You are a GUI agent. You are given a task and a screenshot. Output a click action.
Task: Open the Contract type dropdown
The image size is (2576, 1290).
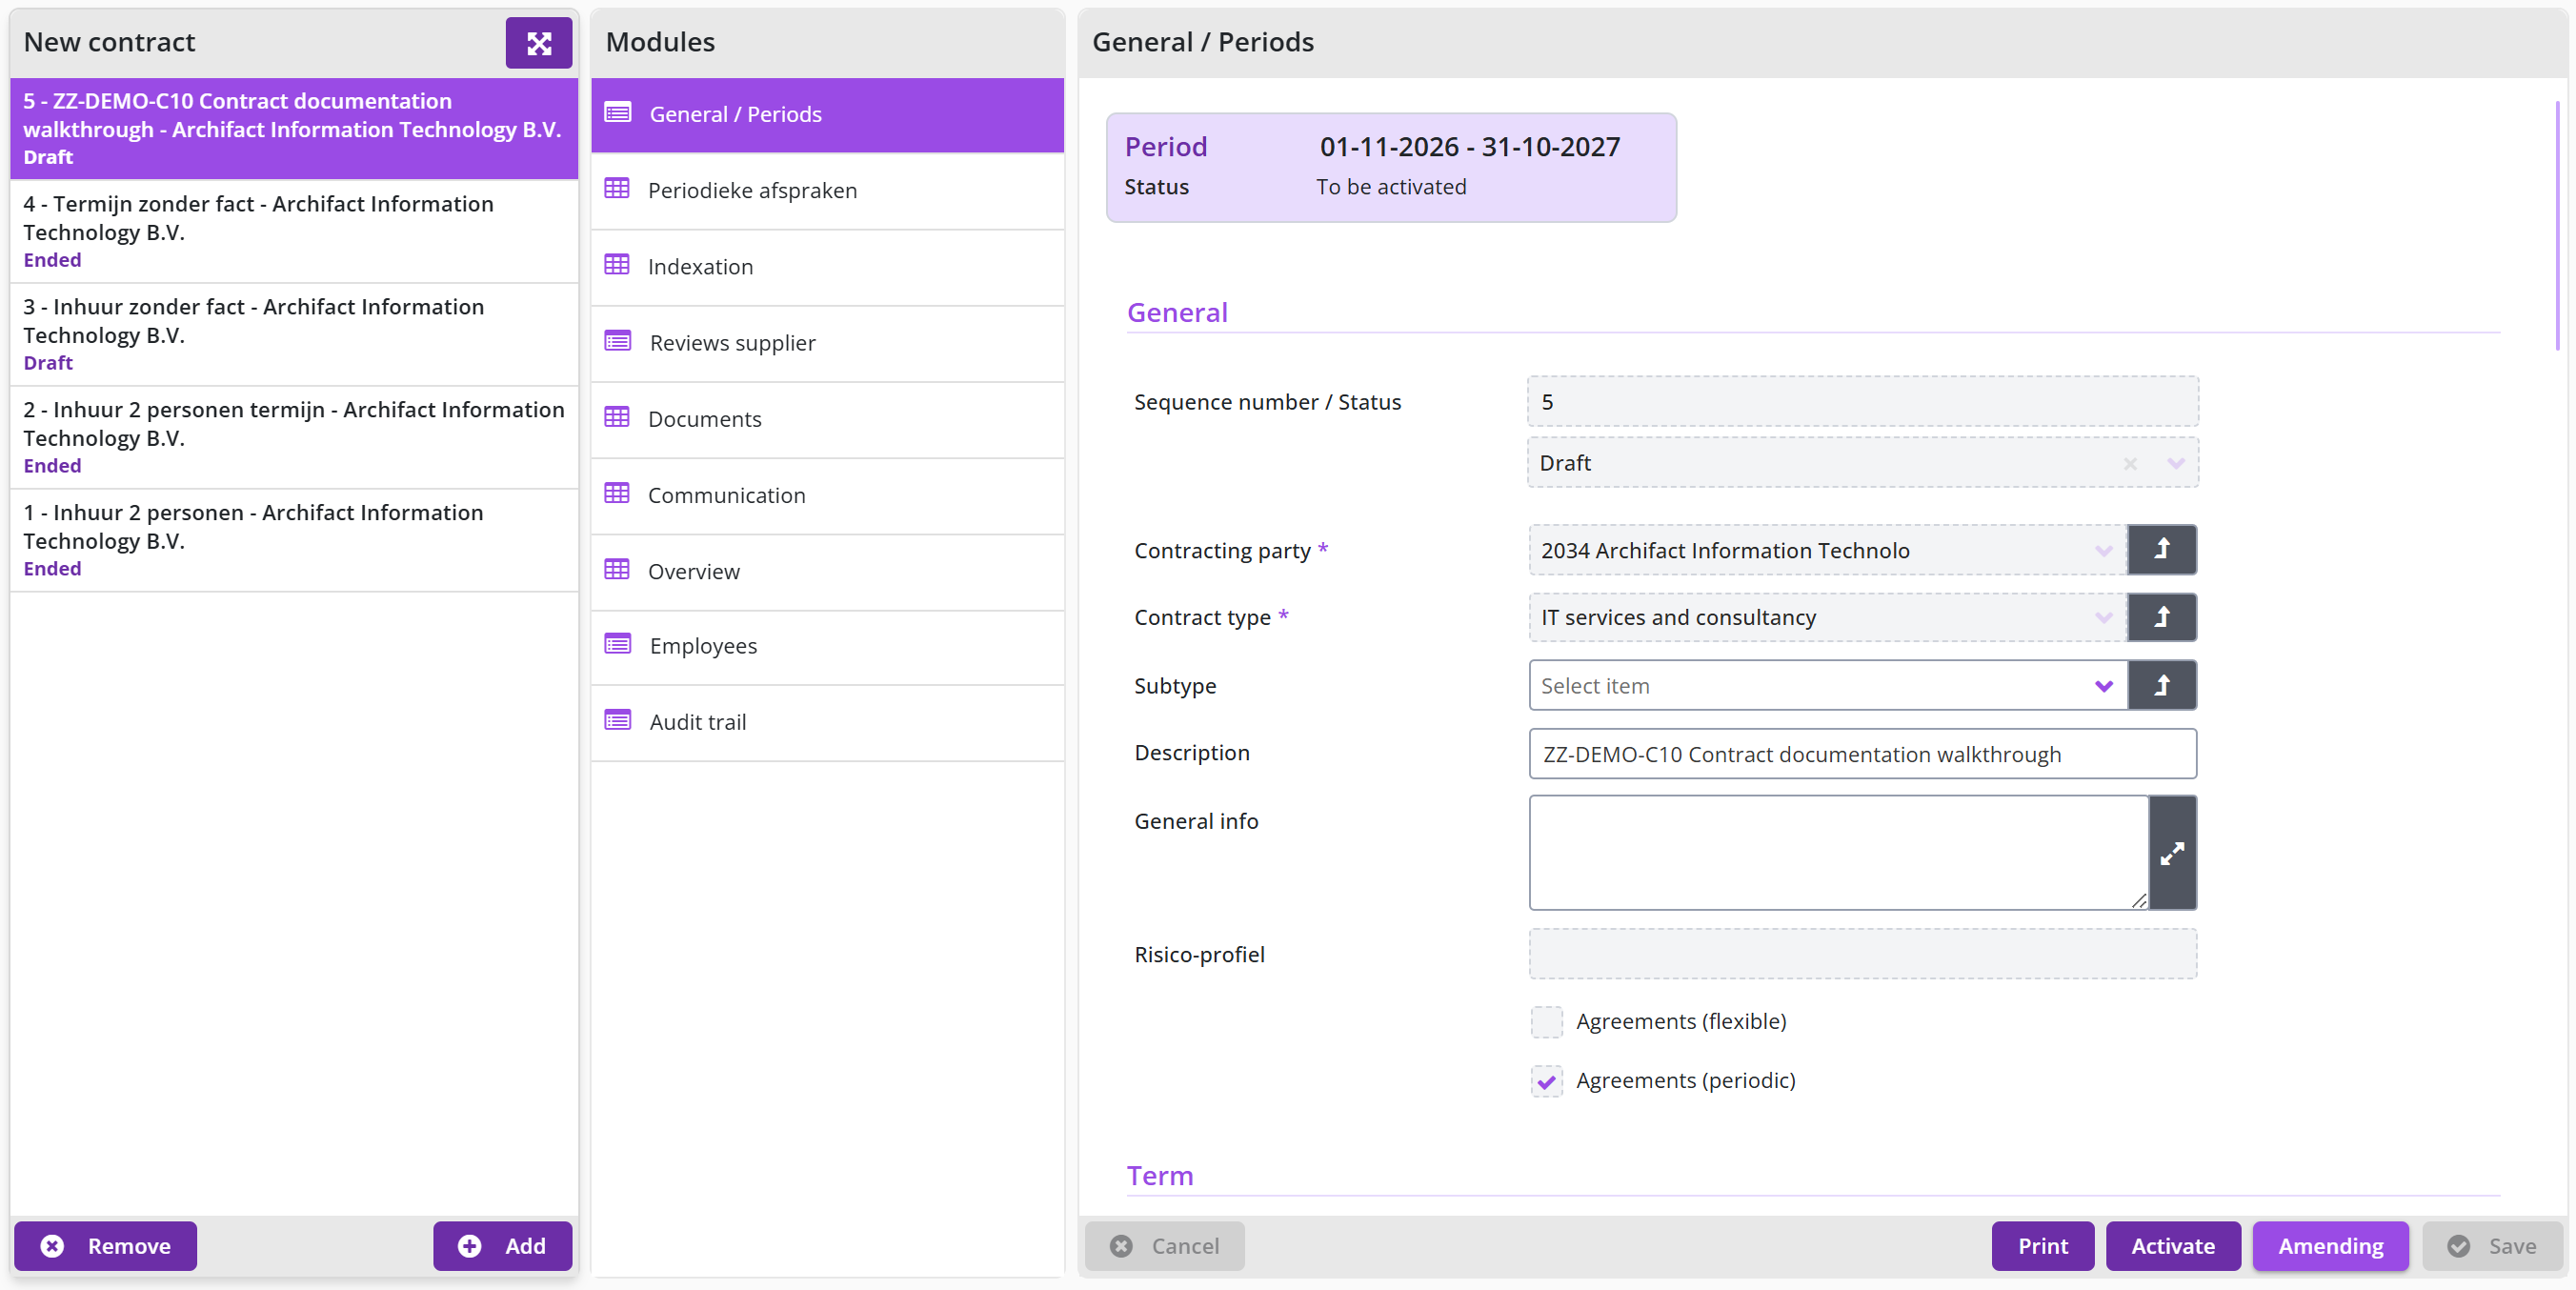2103,617
